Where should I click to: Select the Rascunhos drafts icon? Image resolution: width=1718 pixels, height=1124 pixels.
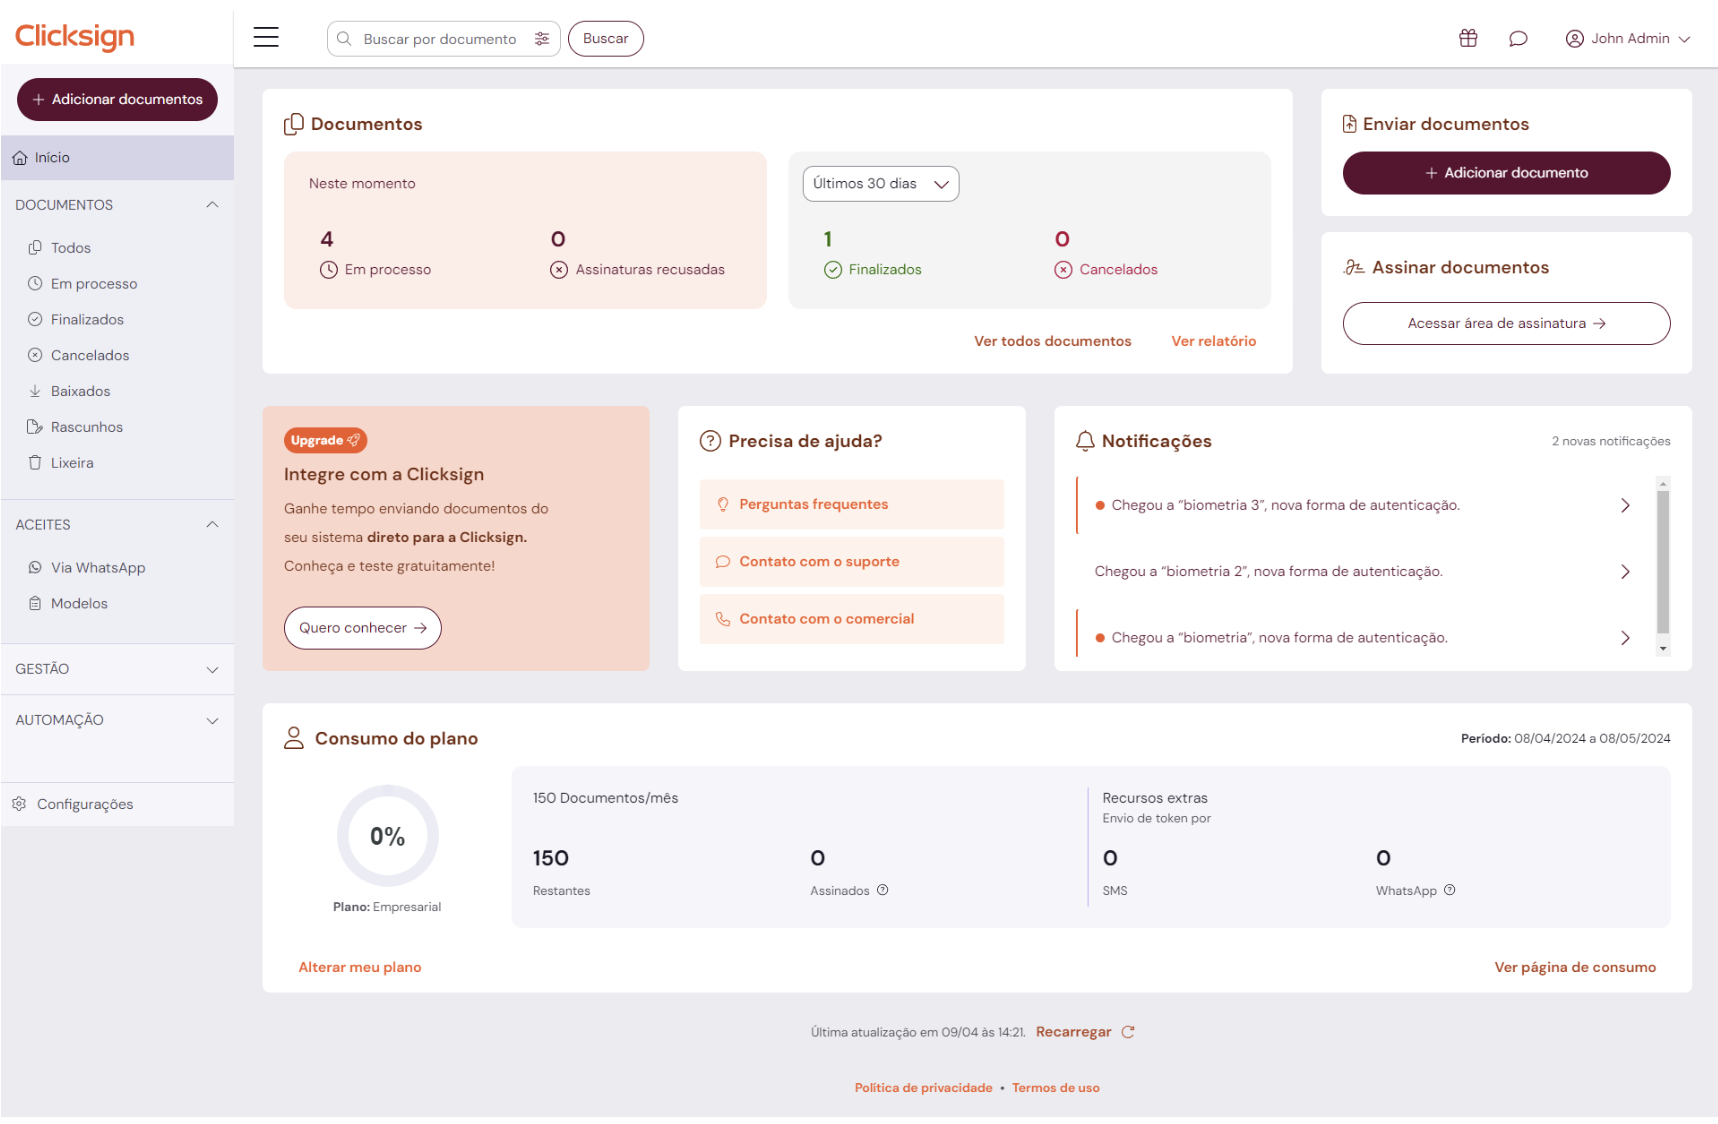pyautogui.click(x=36, y=426)
